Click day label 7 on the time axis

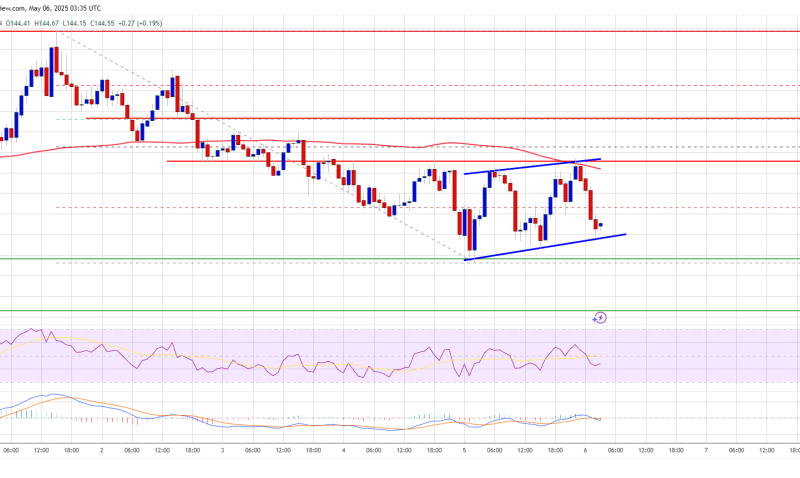pyautogui.click(x=706, y=450)
